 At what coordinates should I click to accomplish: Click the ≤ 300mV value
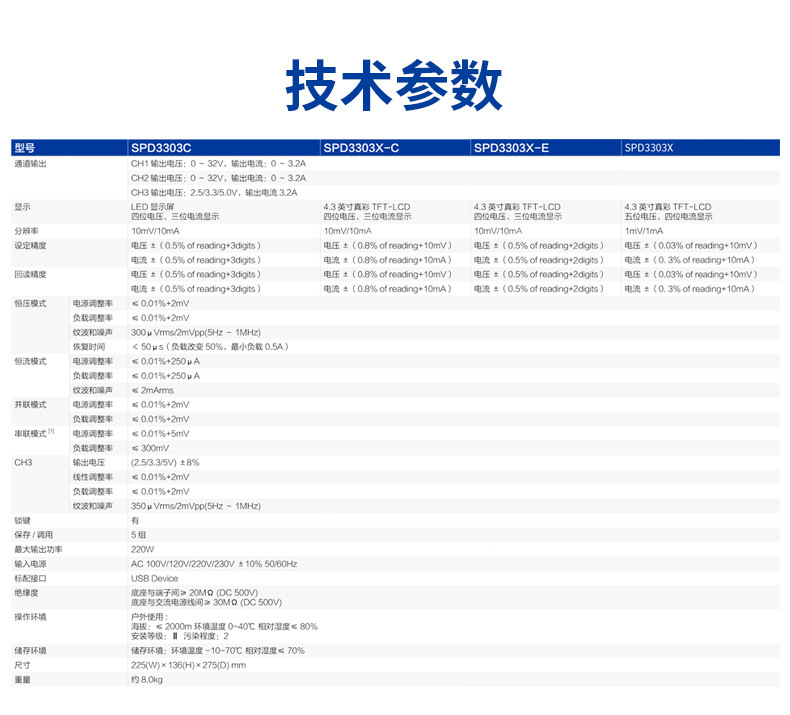(x=150, y=448)
